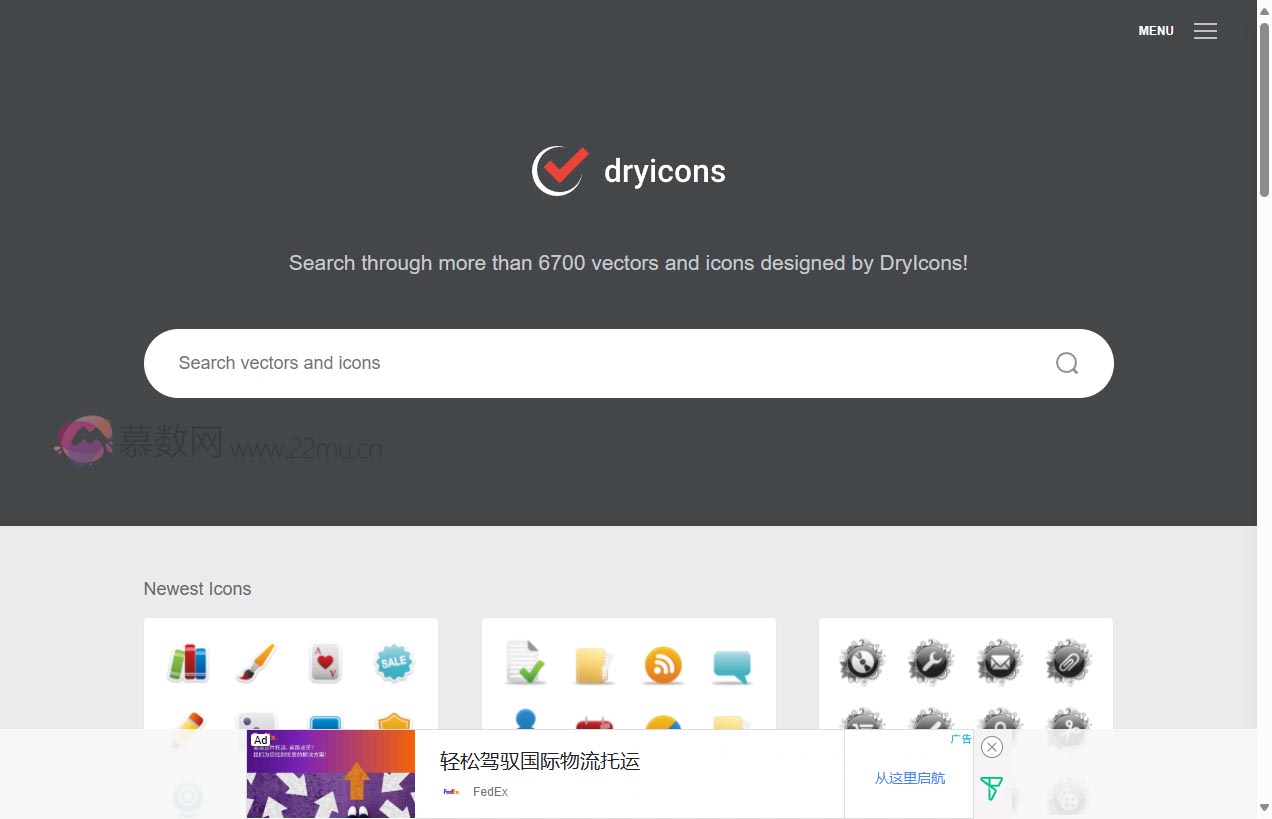
Task: Click the blue SALE badge icon
Action: tap(393, 662)
